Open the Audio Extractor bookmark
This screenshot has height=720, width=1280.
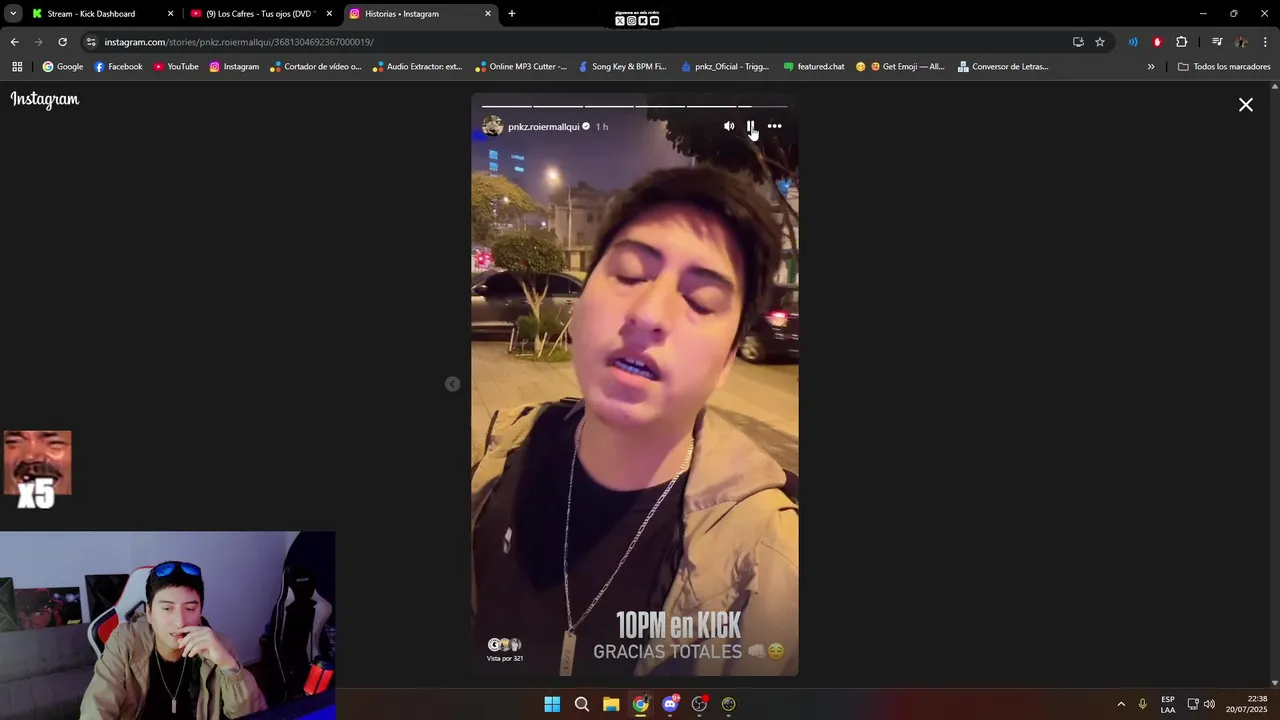417,67
